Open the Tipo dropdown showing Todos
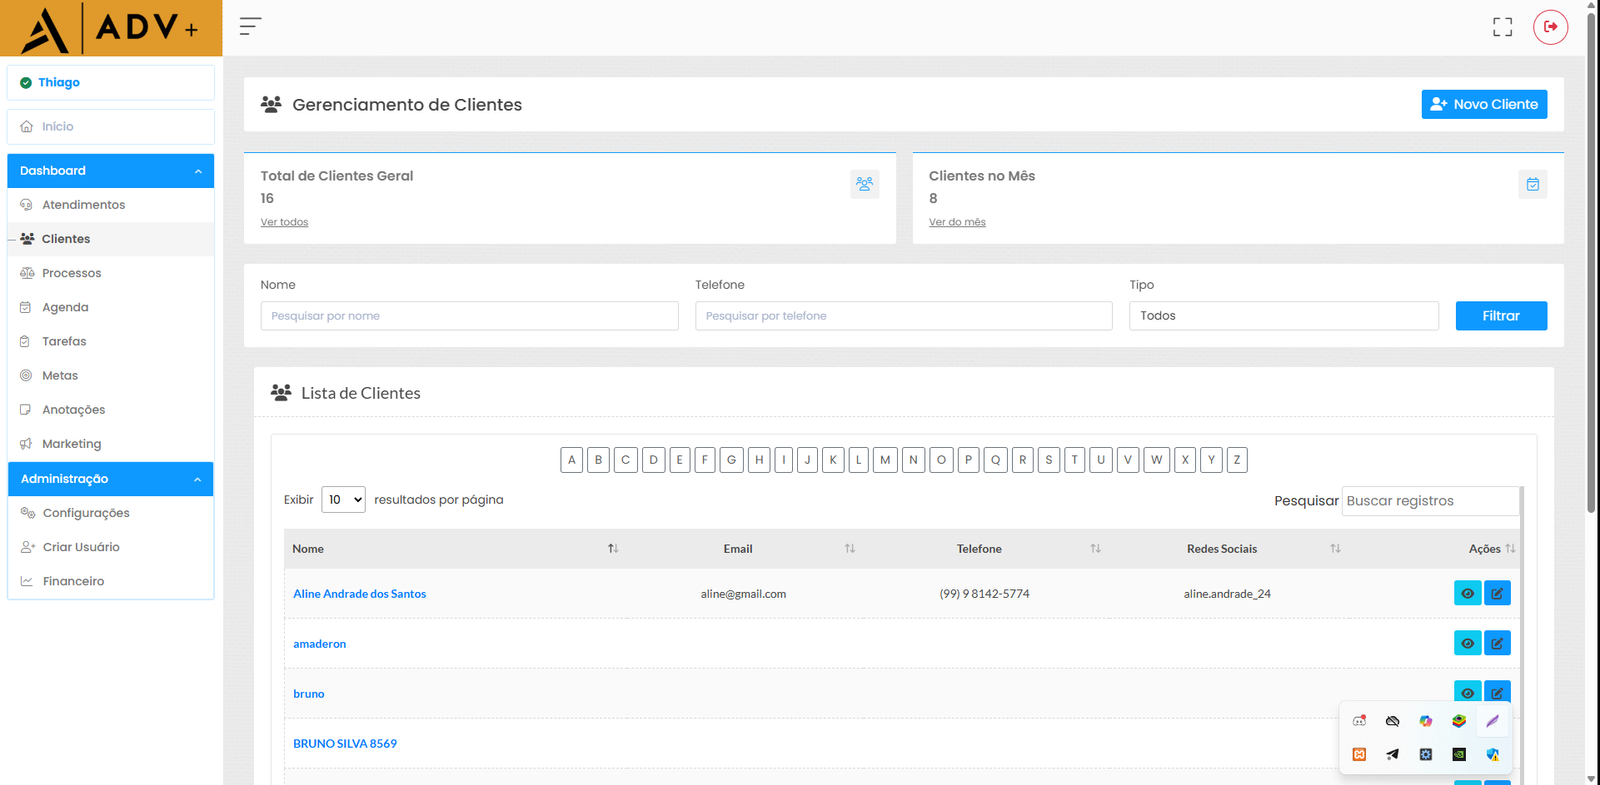This screenshot has width=1600, height=785. click(1283, 316)
